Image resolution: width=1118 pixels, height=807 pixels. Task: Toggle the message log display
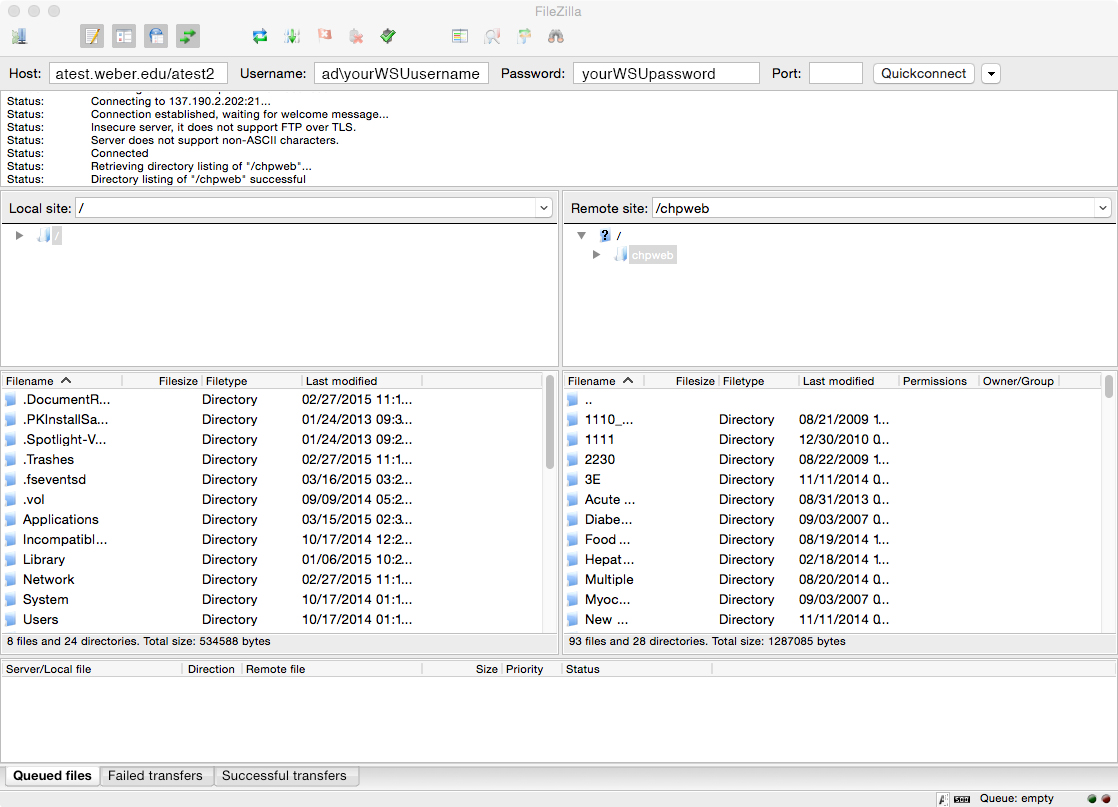[x=92, y=37]
